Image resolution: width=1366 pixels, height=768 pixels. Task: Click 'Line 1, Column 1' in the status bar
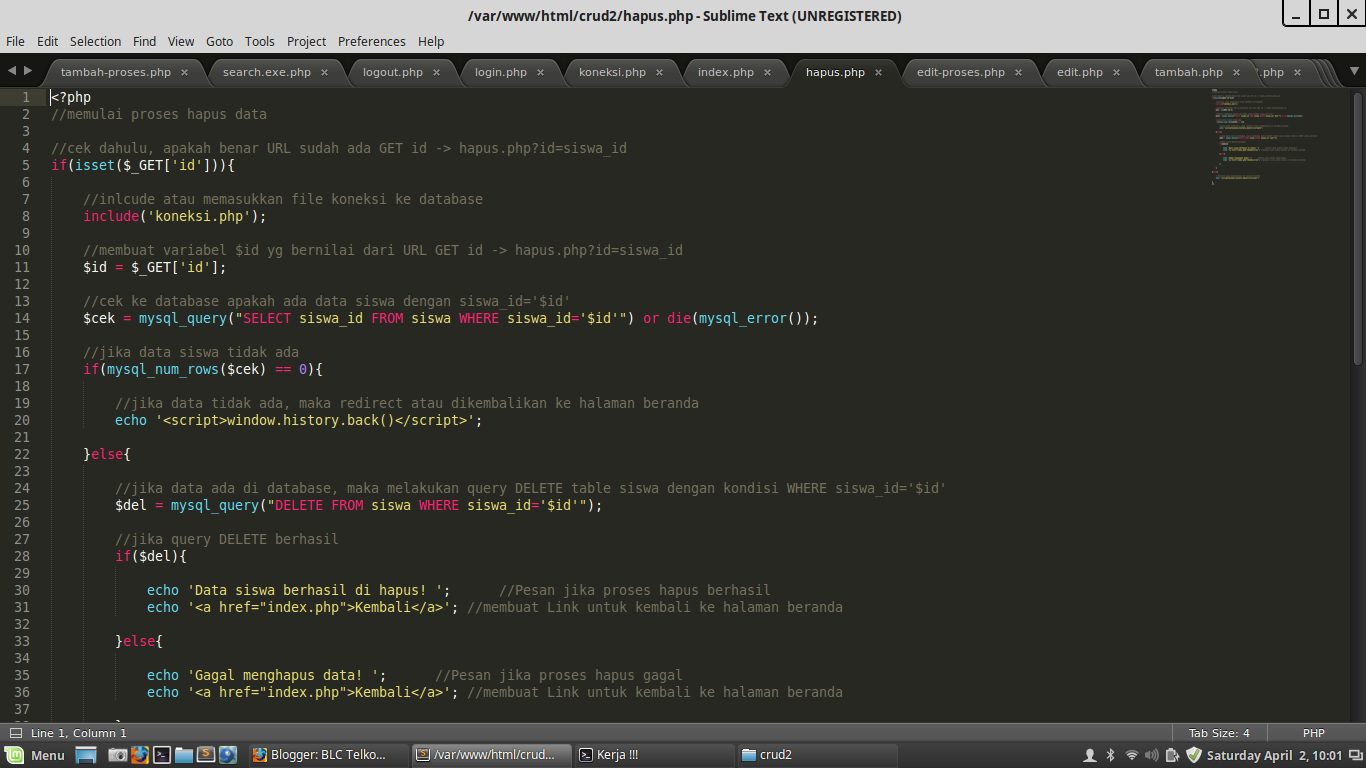click(x=79, y=733)
